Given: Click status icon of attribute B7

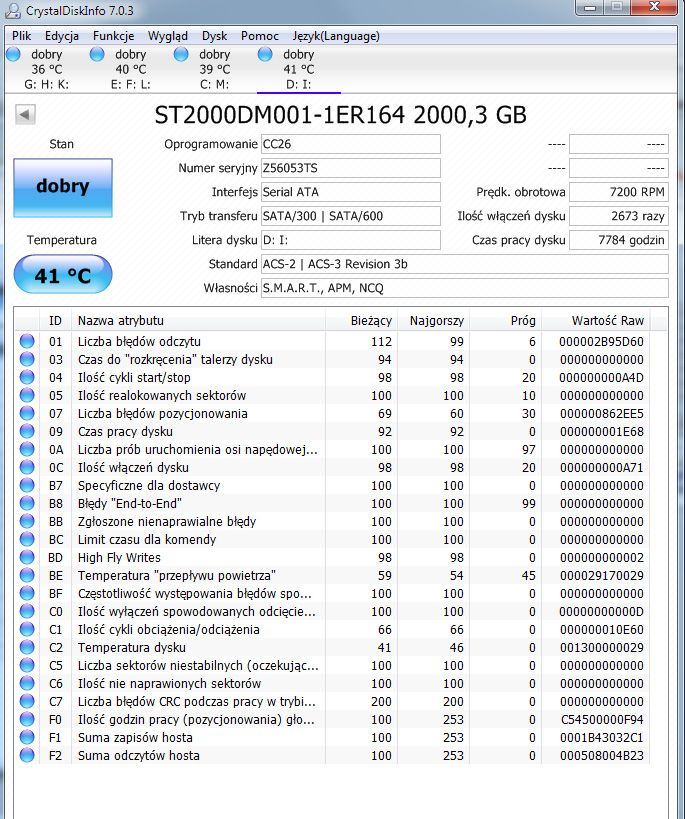Looking at the screenshot, I should pos(27,486).
